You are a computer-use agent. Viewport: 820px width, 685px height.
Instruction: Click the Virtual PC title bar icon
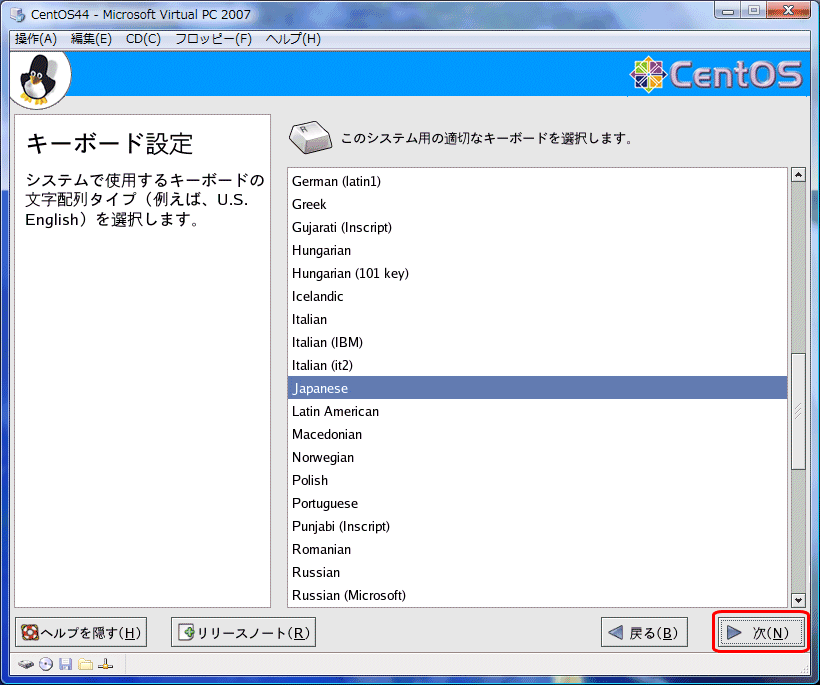(18, 15)
